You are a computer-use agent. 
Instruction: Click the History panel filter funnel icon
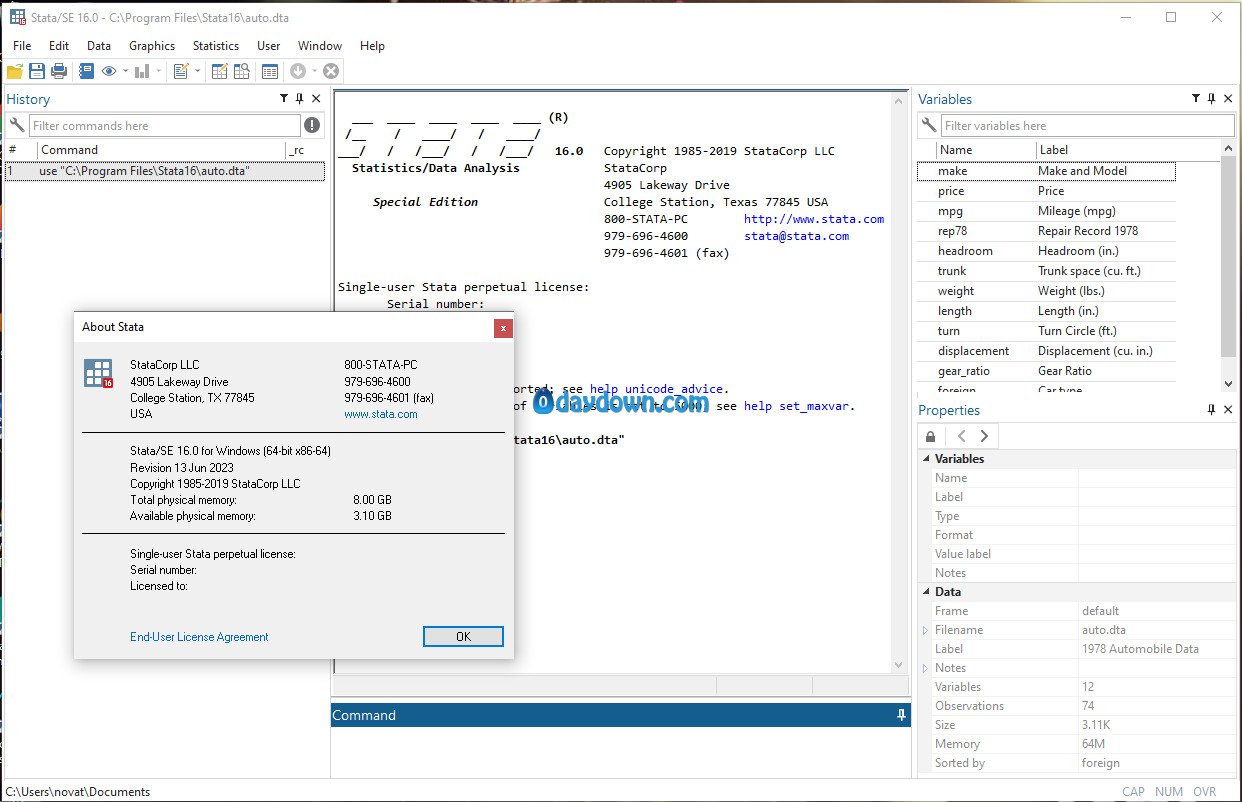[285, 99]
